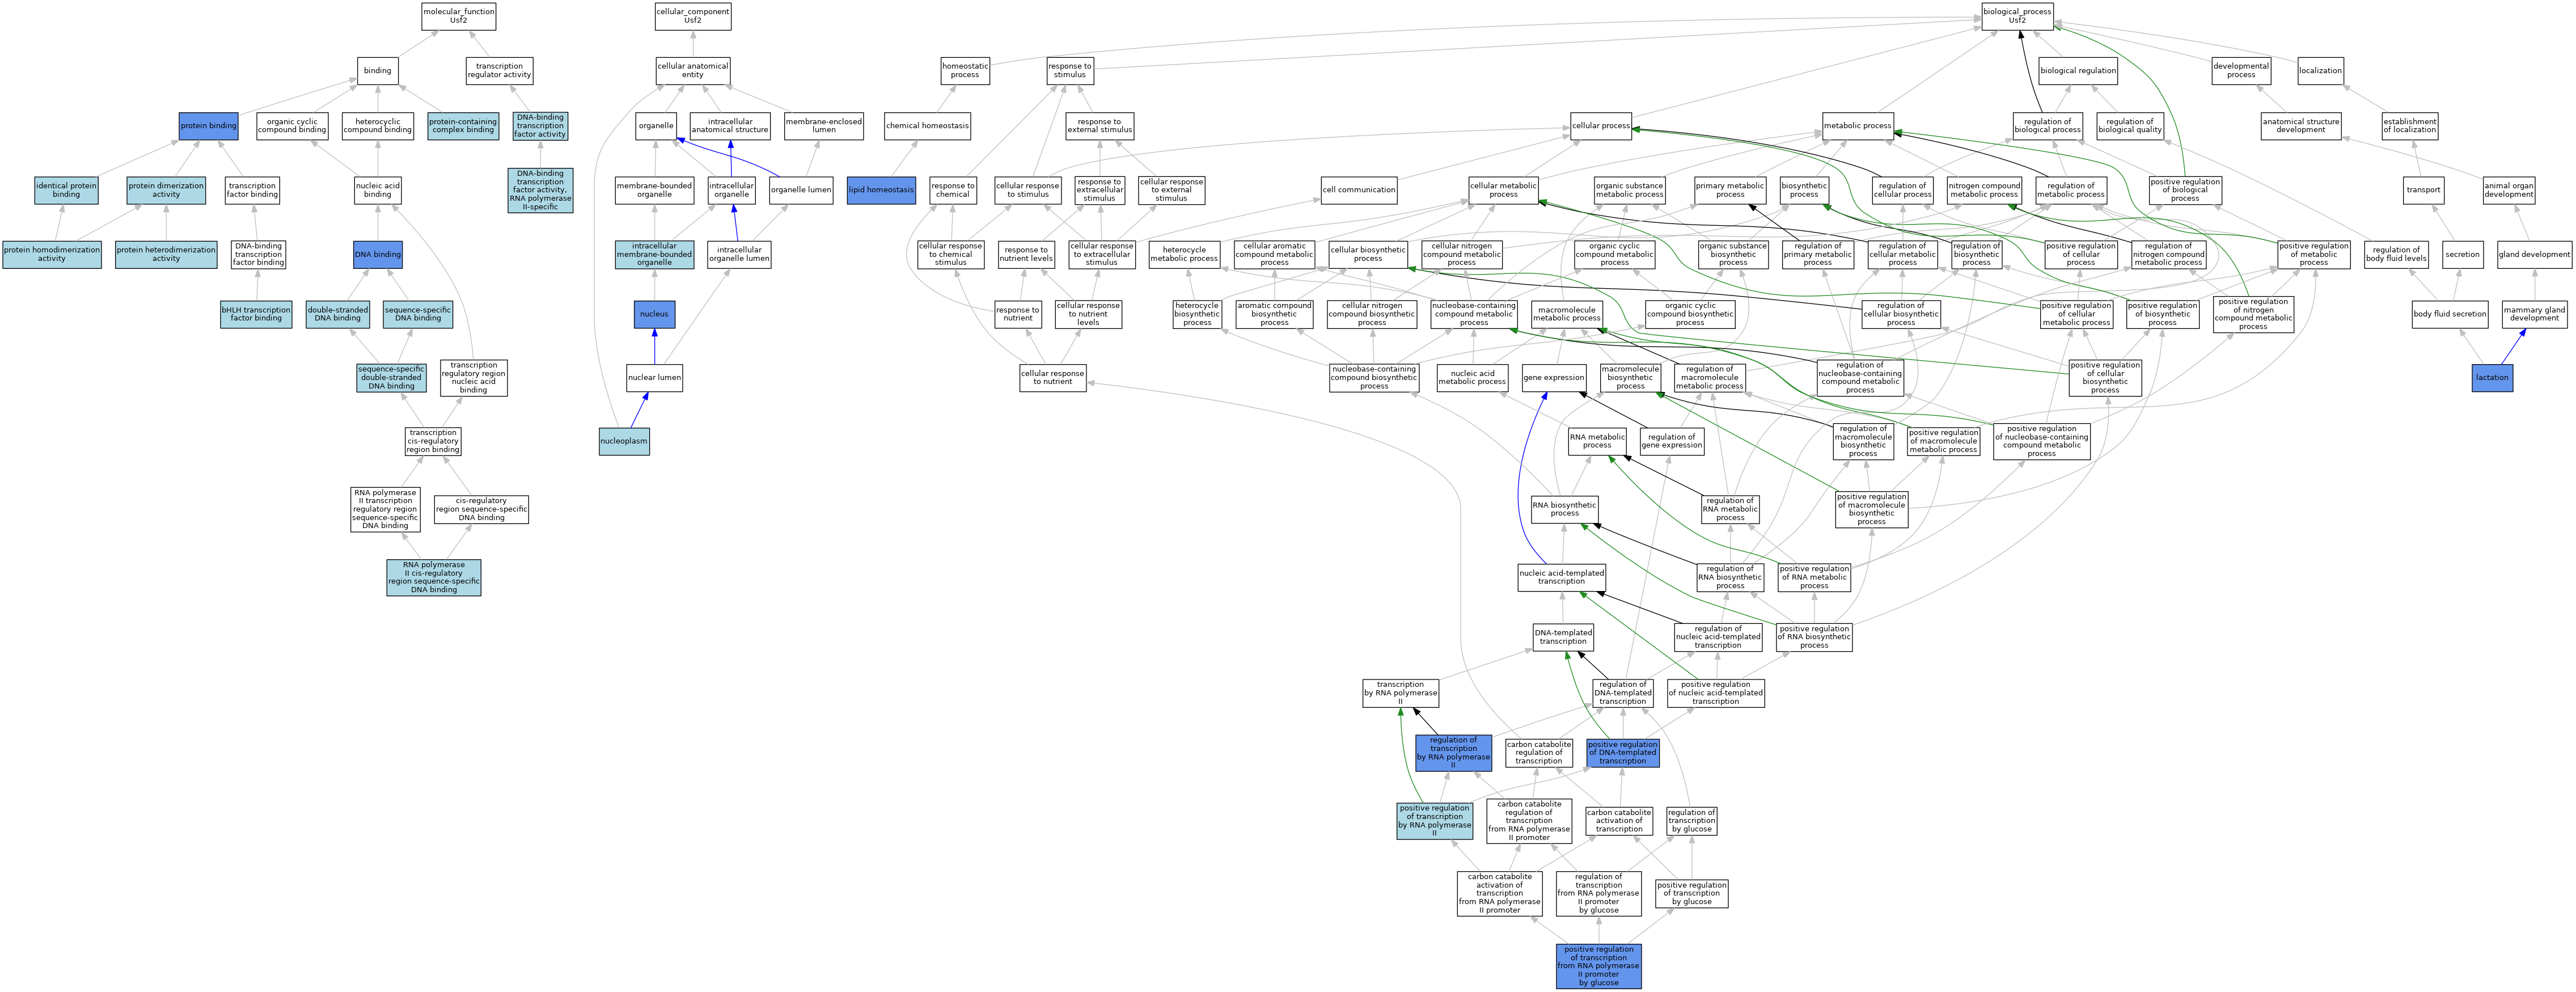Screen dimensions: 2576x992
Task: Select 'regulation of gene expression' node
Action: (1672, 441)
